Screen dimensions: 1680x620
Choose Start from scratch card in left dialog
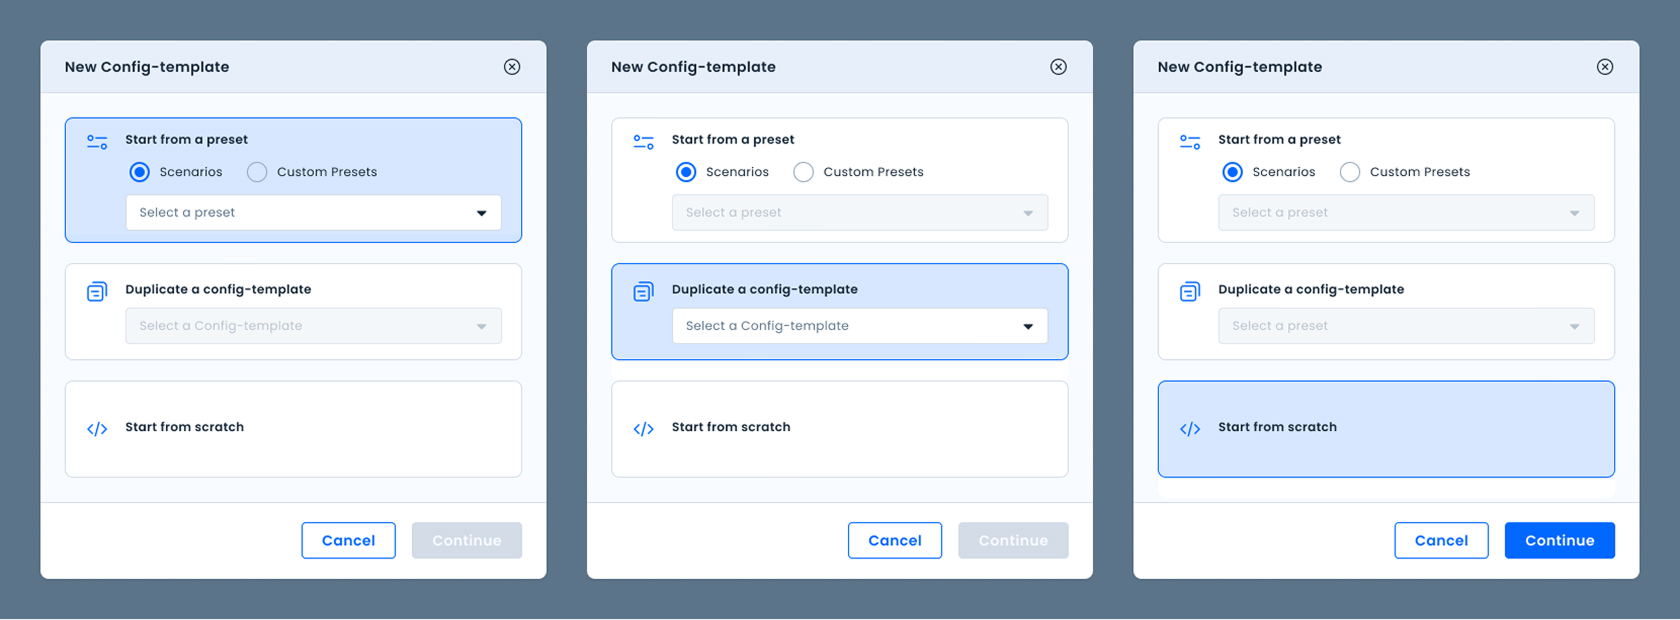293,429
